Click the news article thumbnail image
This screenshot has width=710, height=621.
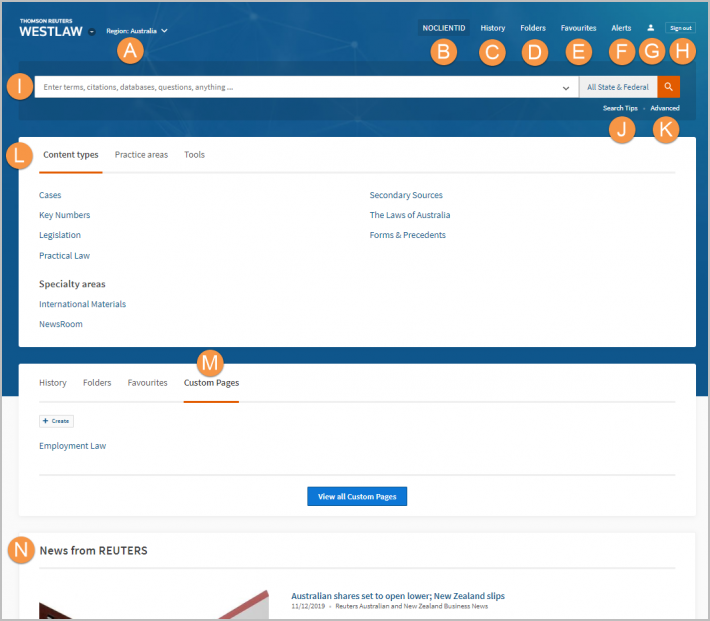click(x=154, y=605)
